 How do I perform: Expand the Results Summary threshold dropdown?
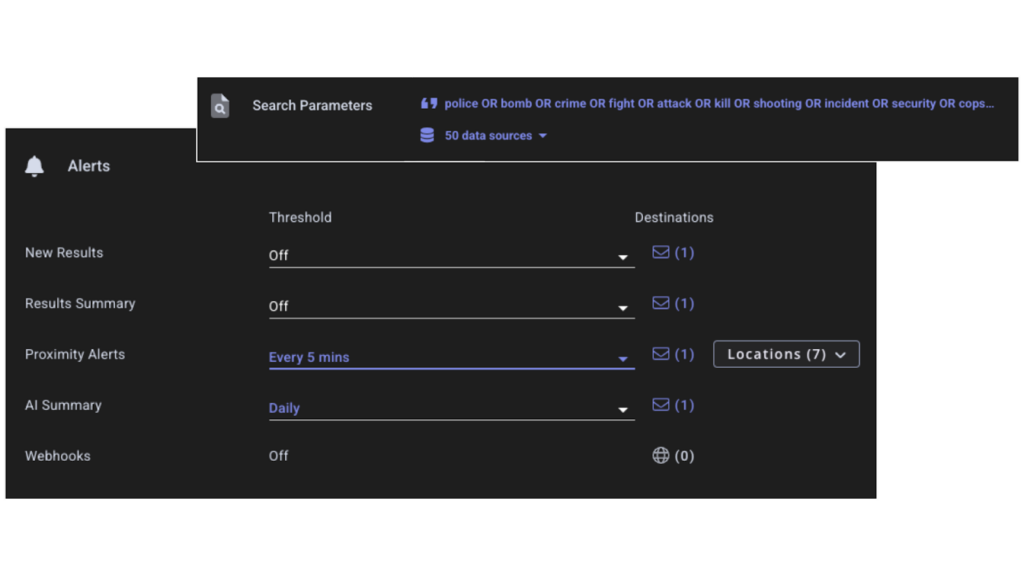[451, 306]
